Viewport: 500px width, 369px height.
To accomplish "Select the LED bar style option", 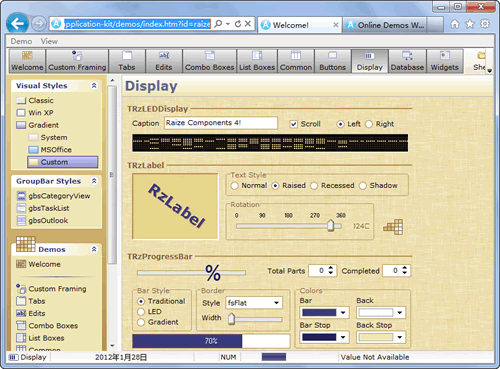I will (141, 312).
